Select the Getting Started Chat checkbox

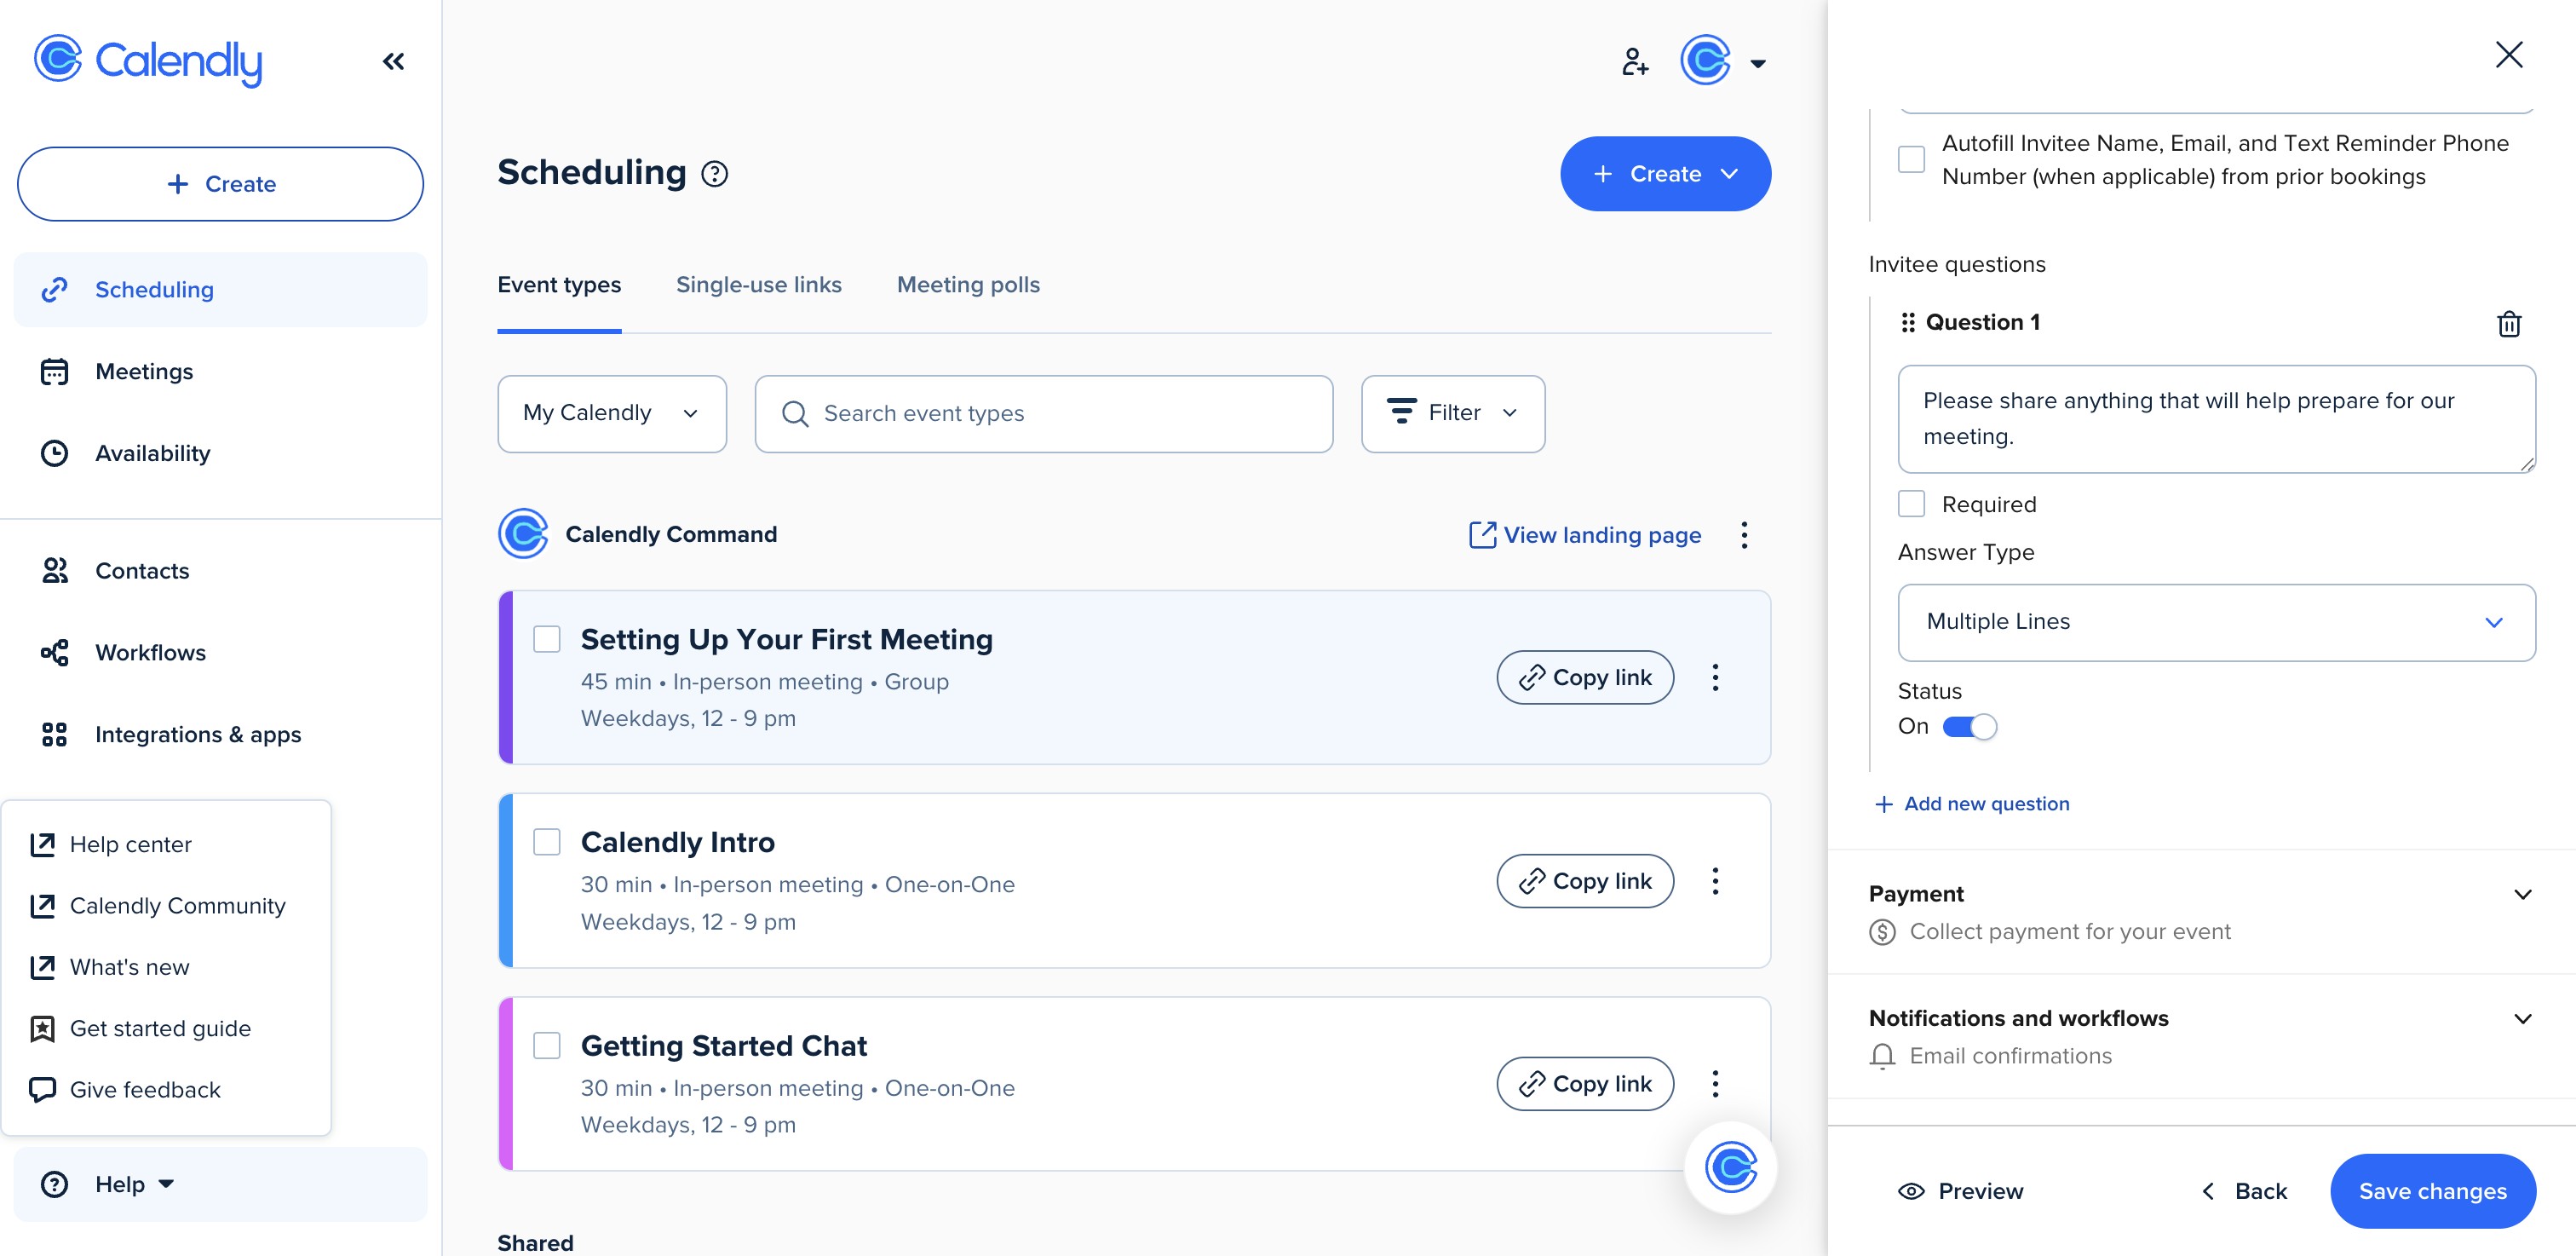[547, 1046]
